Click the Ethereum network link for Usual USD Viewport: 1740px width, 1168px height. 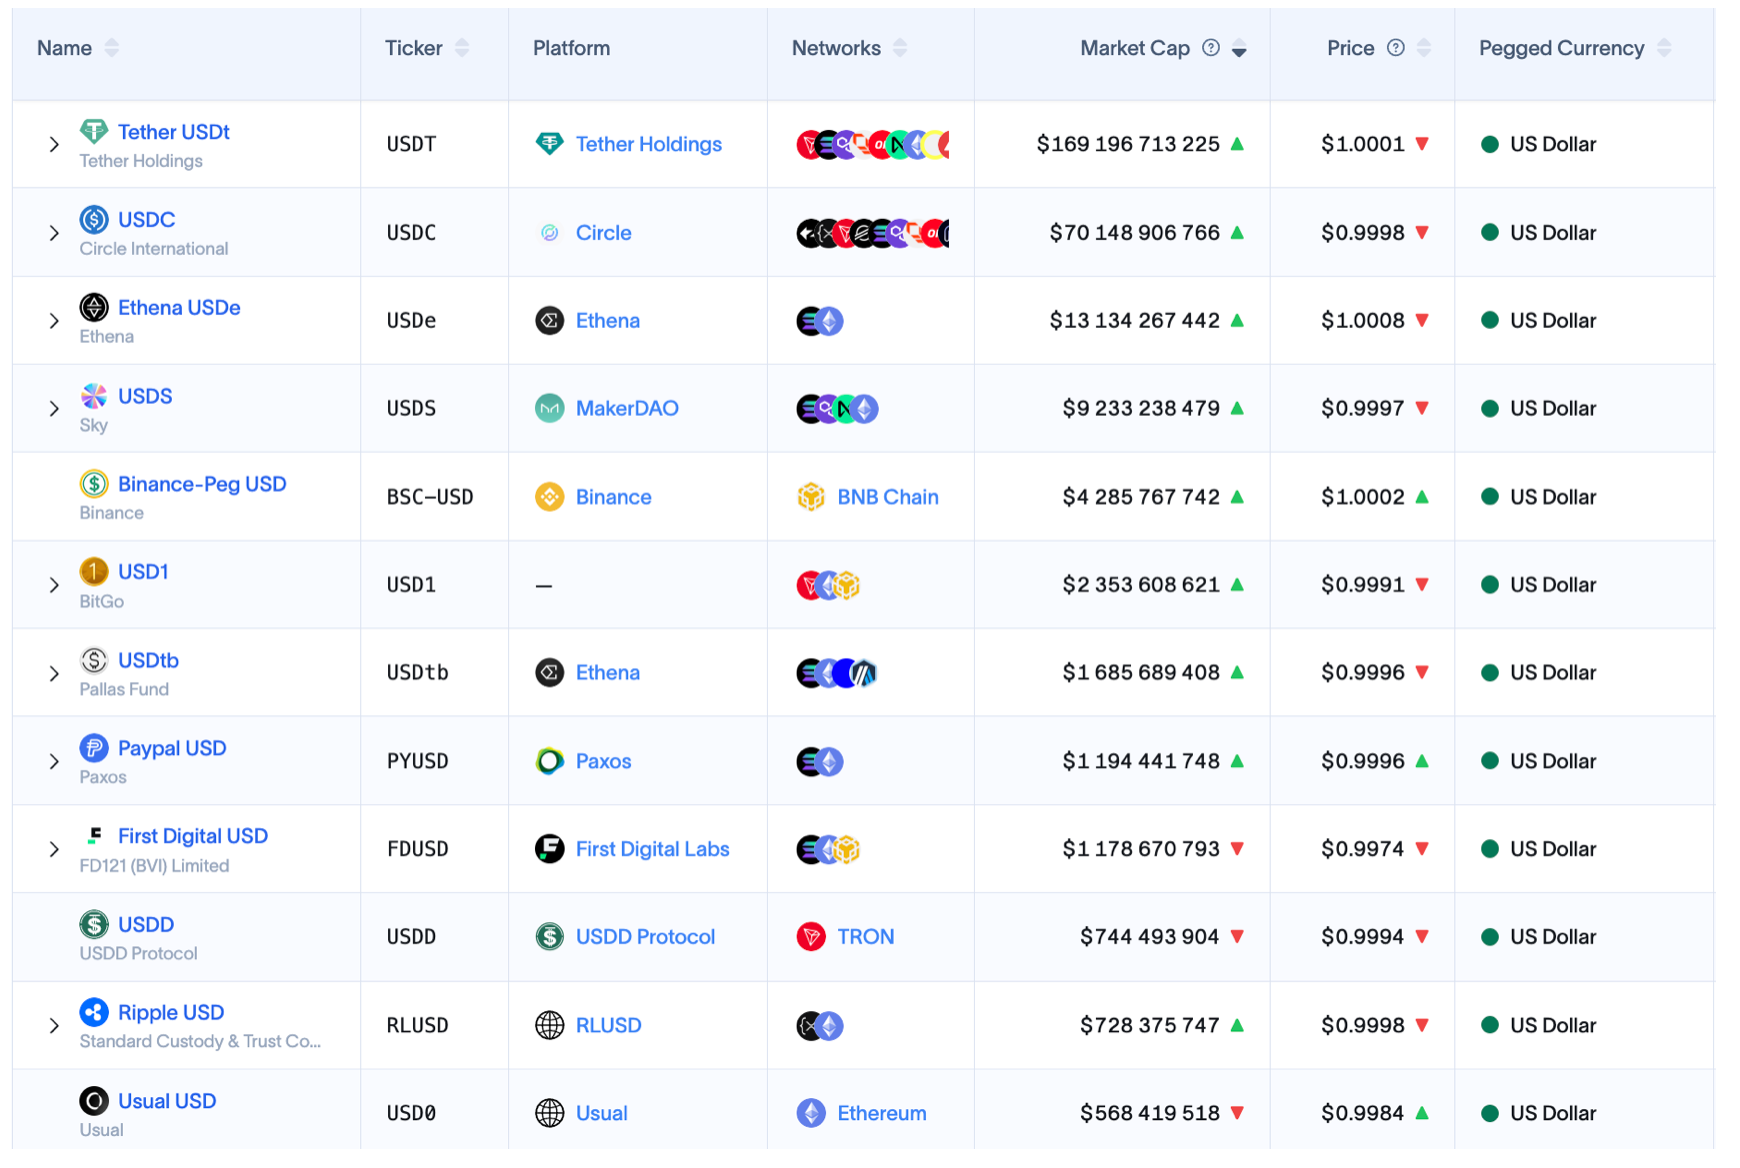pyautogui.click(x=881, y=1113)
